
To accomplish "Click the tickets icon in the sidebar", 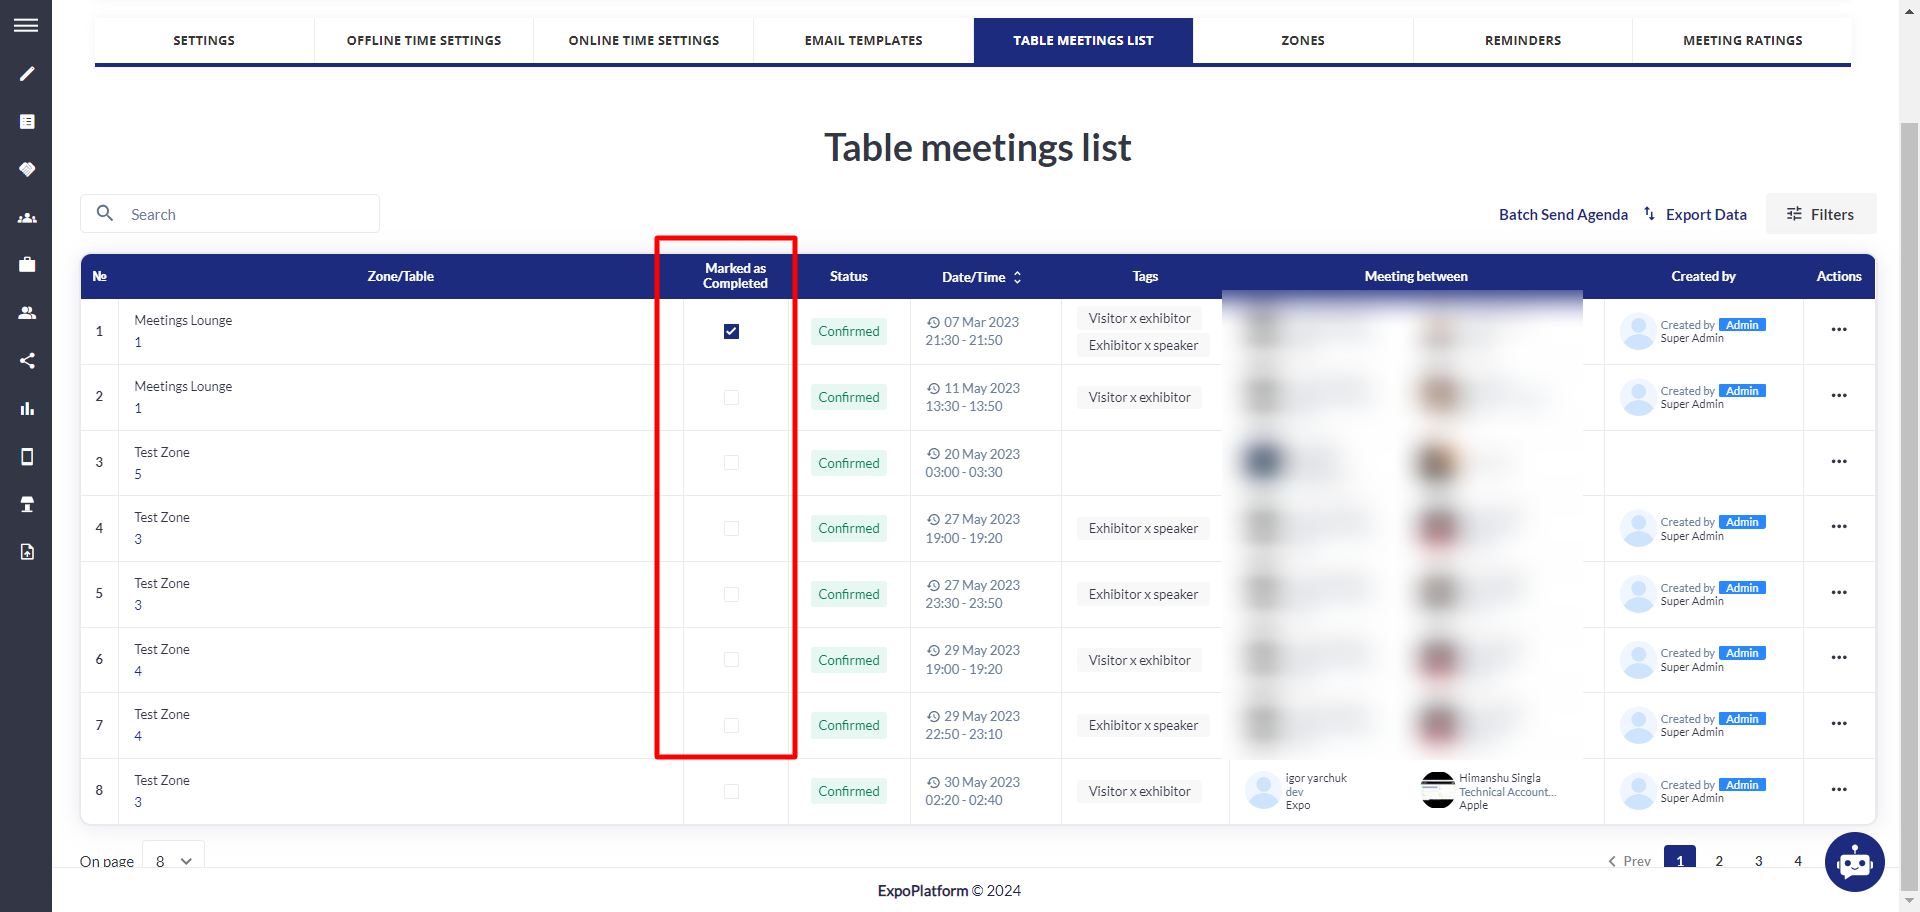I will (x=26, y=169).
